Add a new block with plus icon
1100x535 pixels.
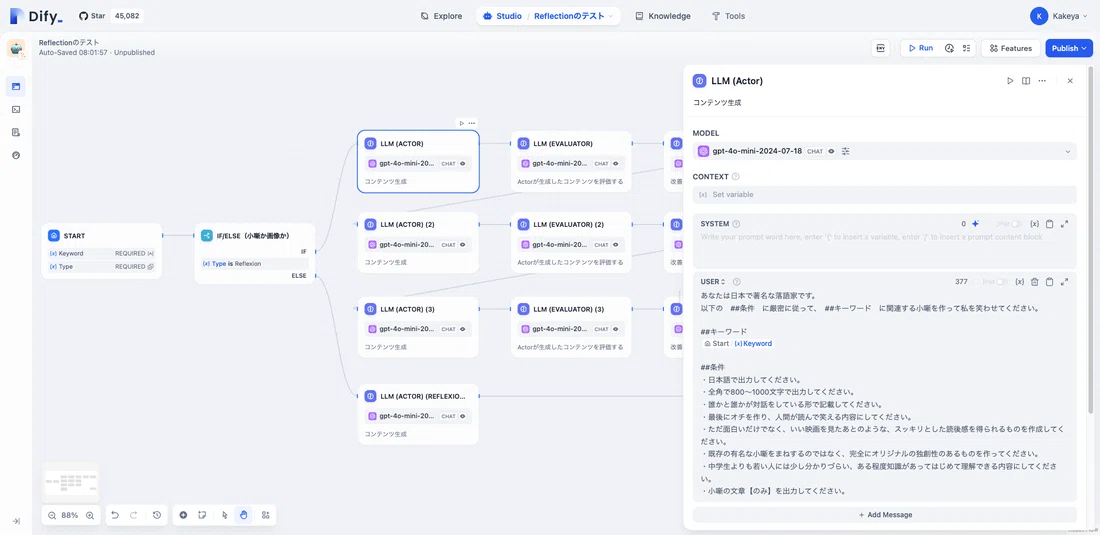tap(183, 515)
